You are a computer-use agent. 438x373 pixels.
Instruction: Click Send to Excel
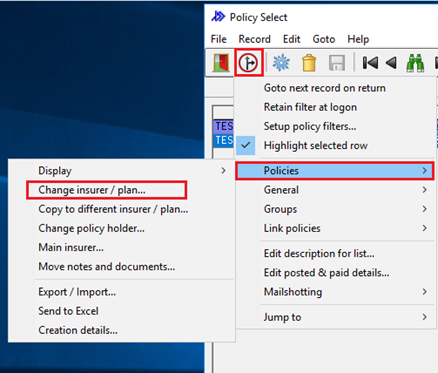click(122, 311)
